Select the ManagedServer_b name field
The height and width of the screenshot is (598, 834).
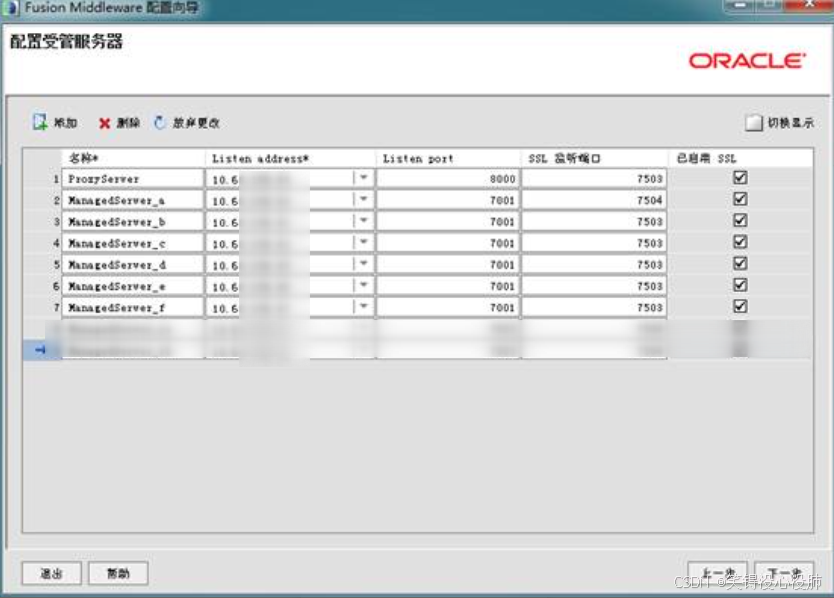[133, 221]
